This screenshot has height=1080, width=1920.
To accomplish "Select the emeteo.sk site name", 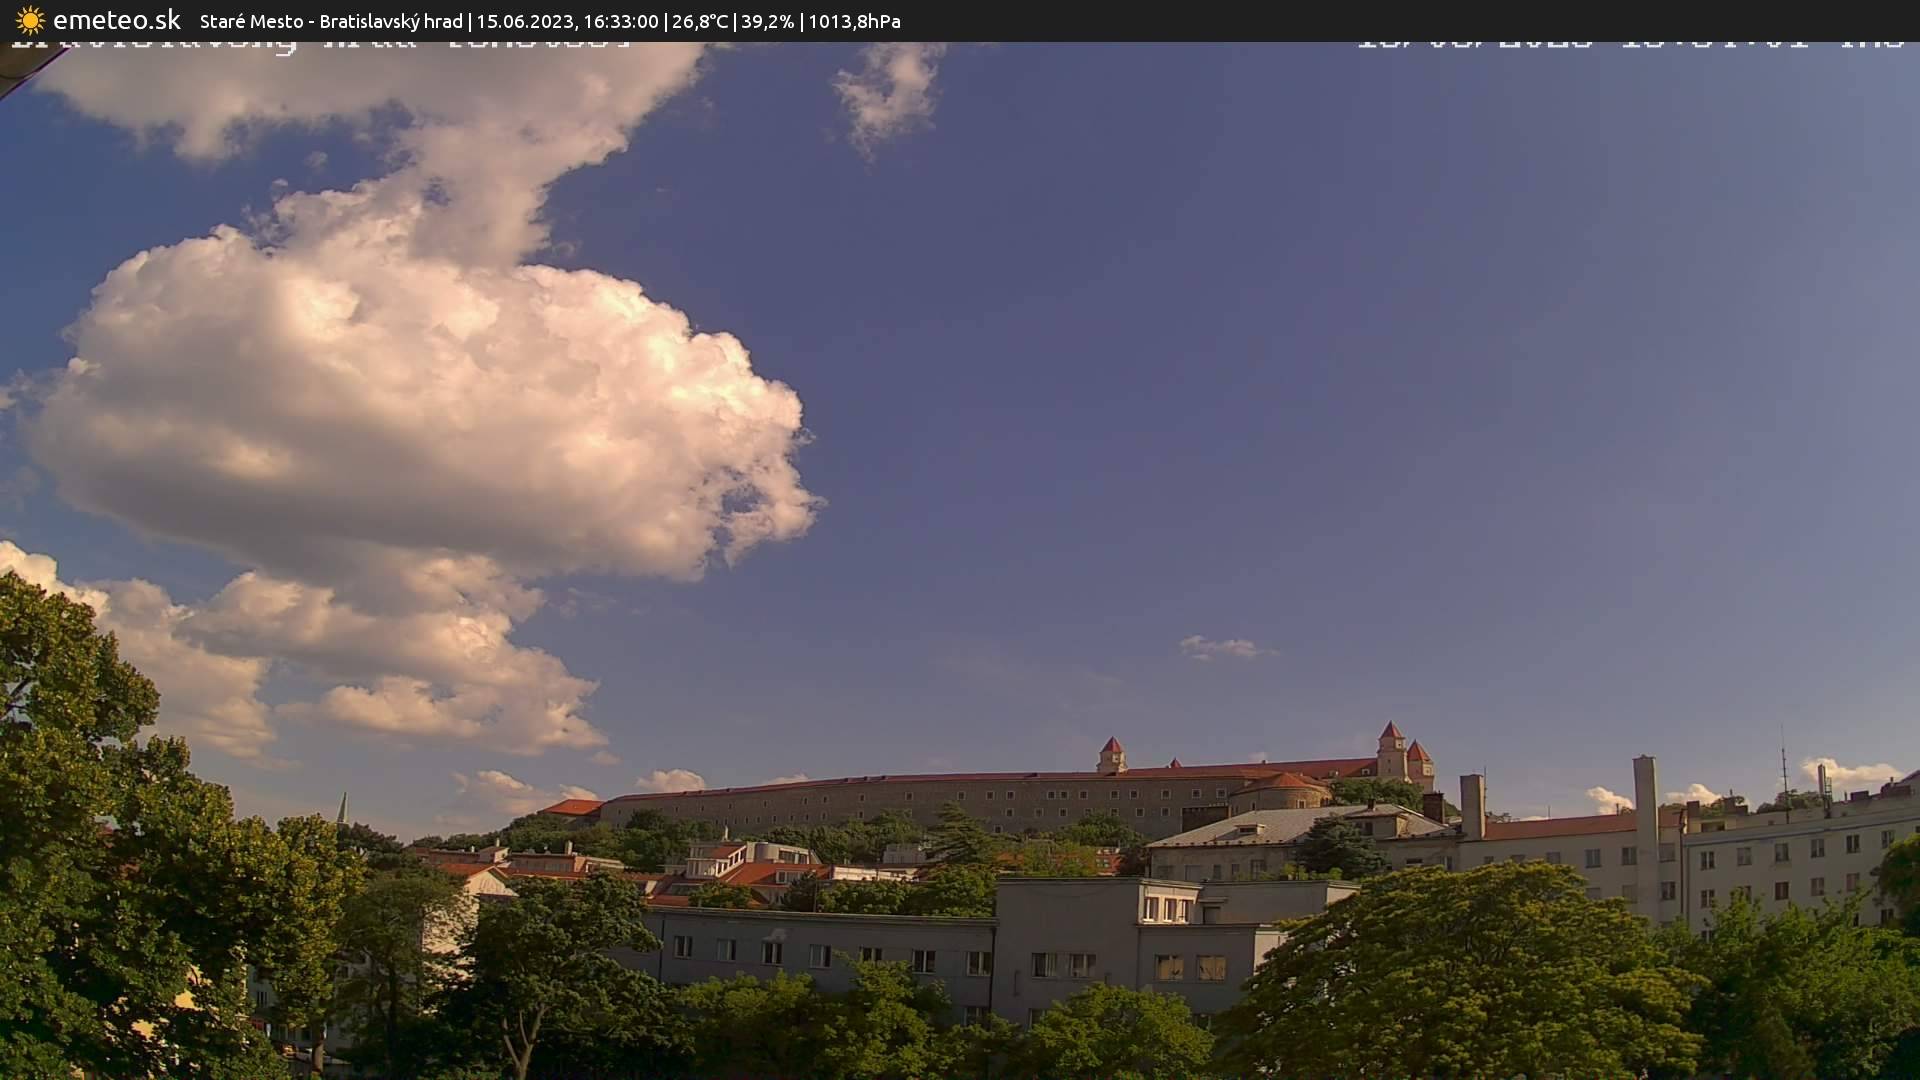I will click(117, 20).
